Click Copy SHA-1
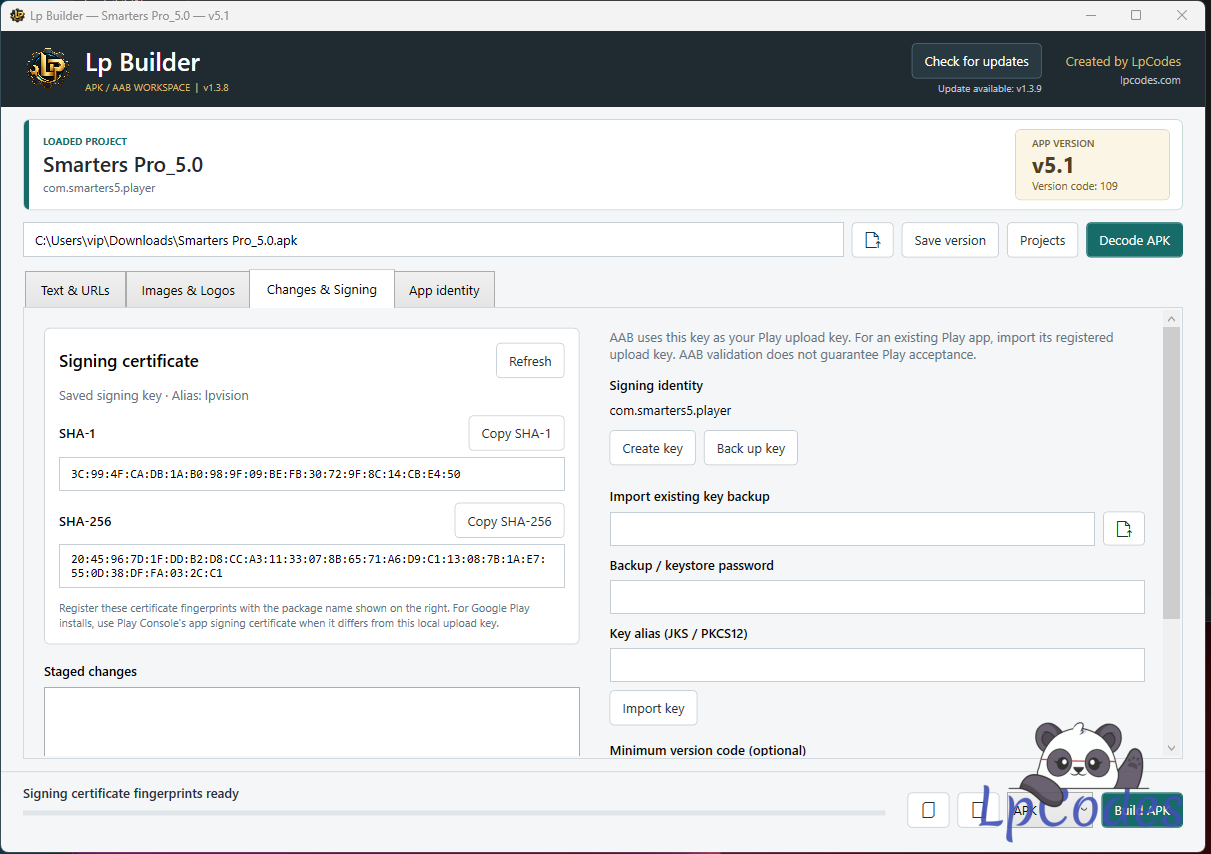 (516, 433)
